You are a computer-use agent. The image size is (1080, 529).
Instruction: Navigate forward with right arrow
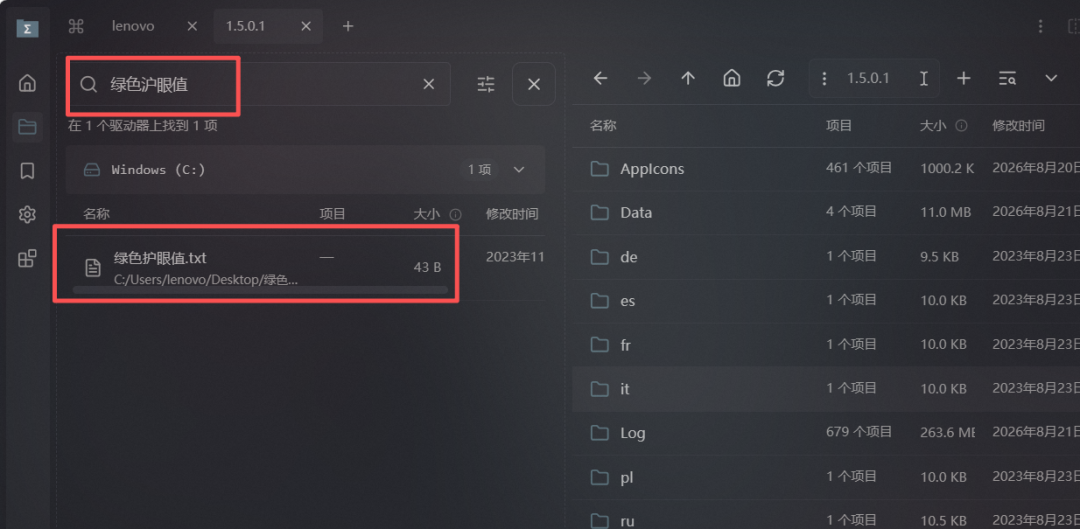click(644, 79)
